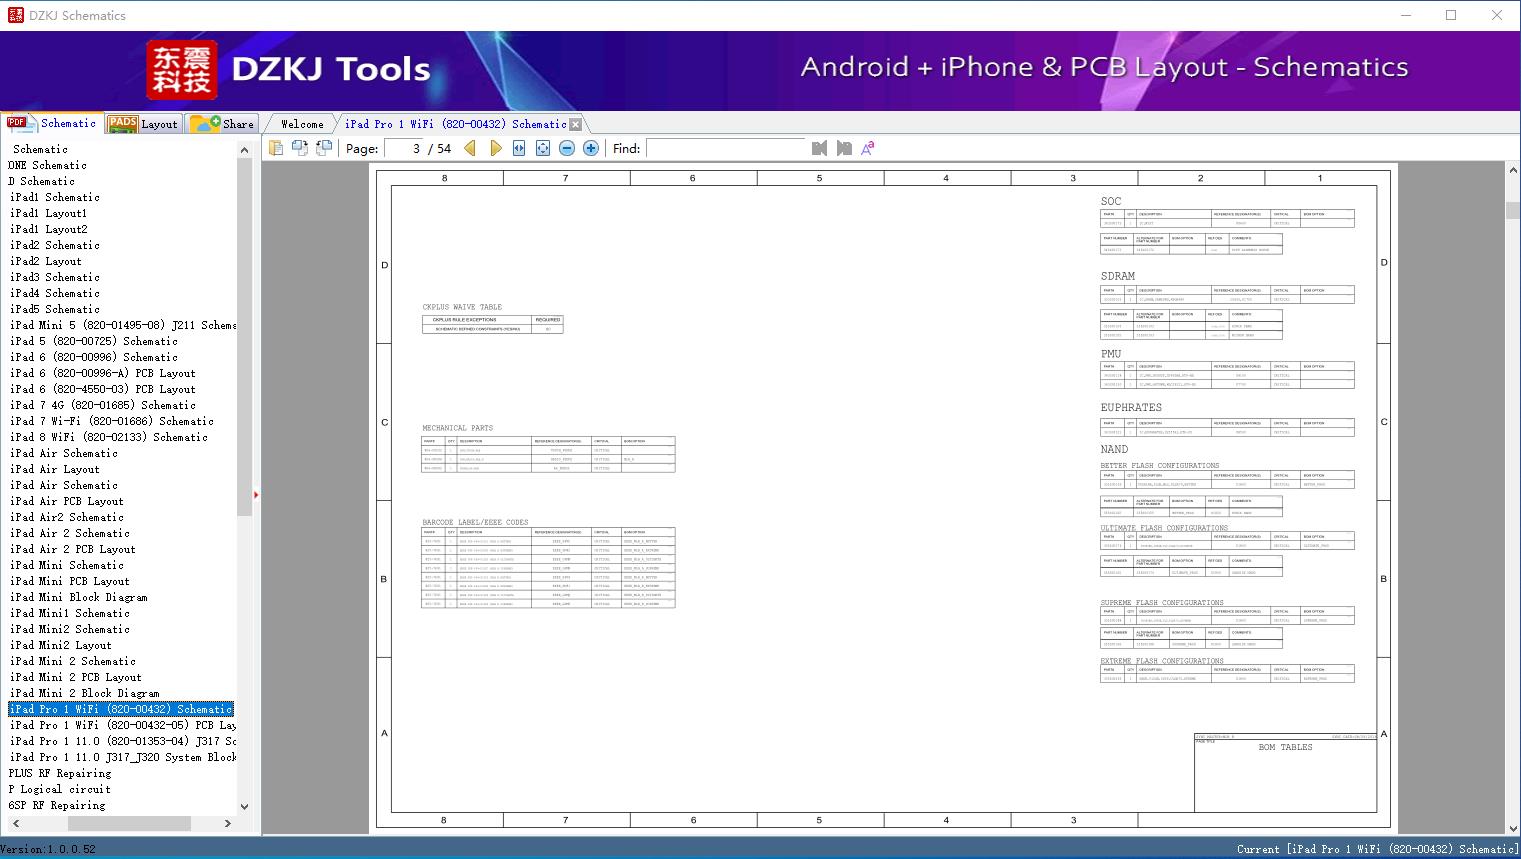The width and height of the screenshot is (1521, 859).
Task: Open 'iPad 8 WiFi (820-02133) Schematic' entry
Action: tap(109, 437)
